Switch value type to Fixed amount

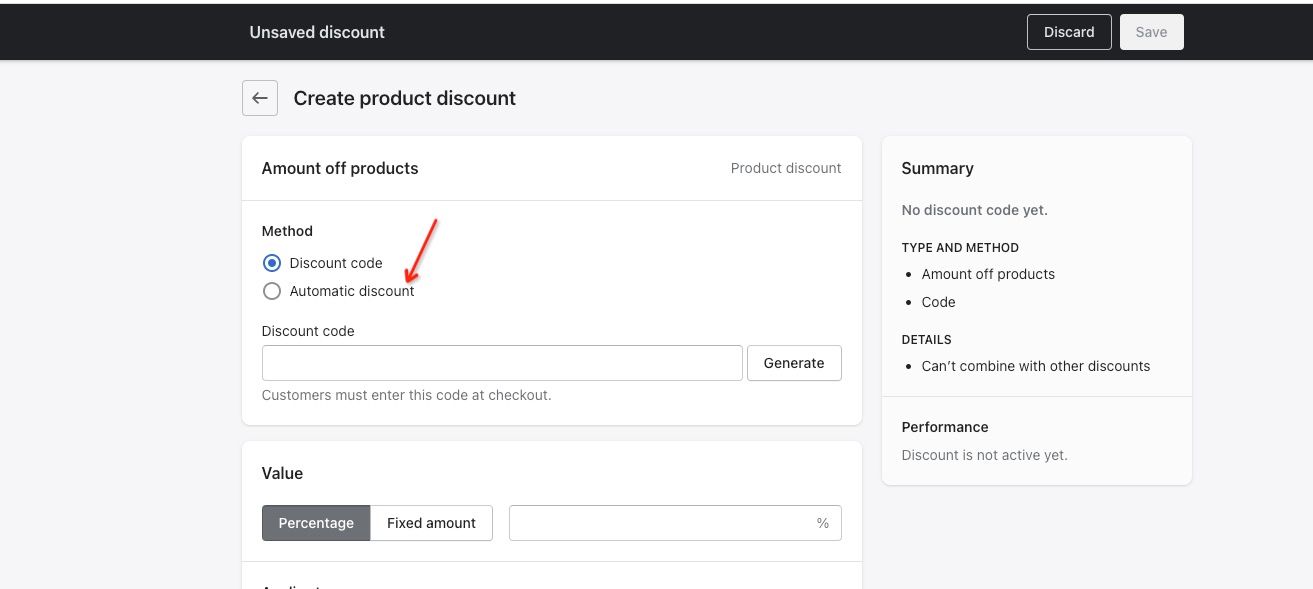tap(431, 523)
